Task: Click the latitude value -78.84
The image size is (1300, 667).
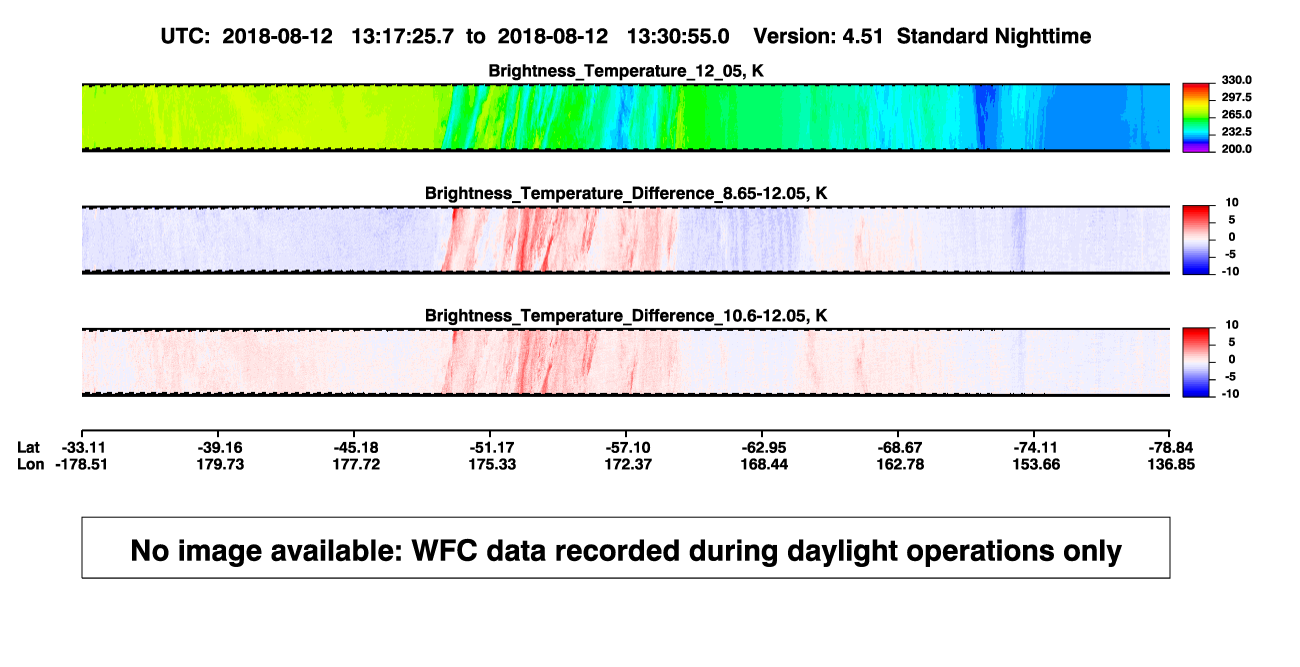Action: point(1170,447)
